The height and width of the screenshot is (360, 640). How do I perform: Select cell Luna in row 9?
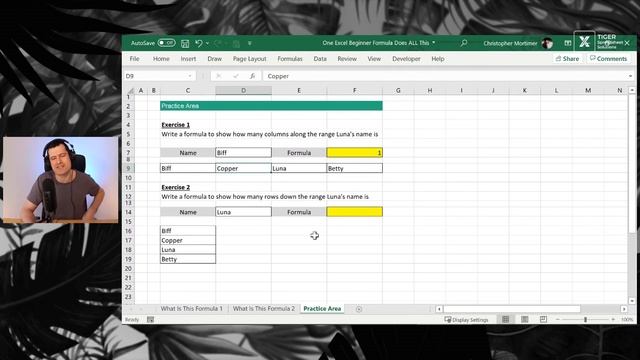299,168
